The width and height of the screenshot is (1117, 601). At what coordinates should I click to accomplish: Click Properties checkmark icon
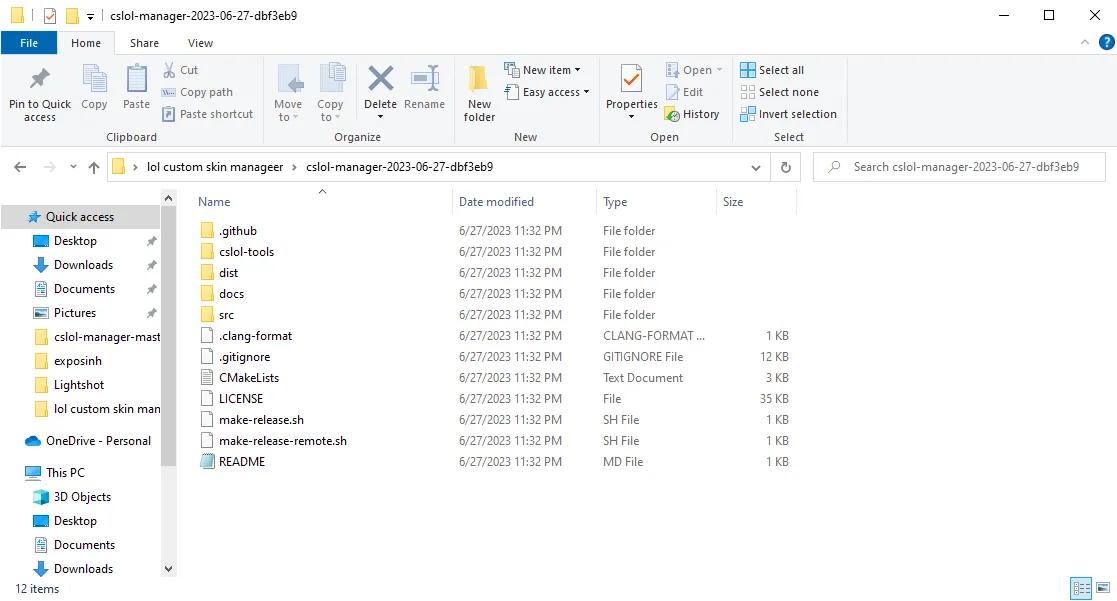coord(631,78)
